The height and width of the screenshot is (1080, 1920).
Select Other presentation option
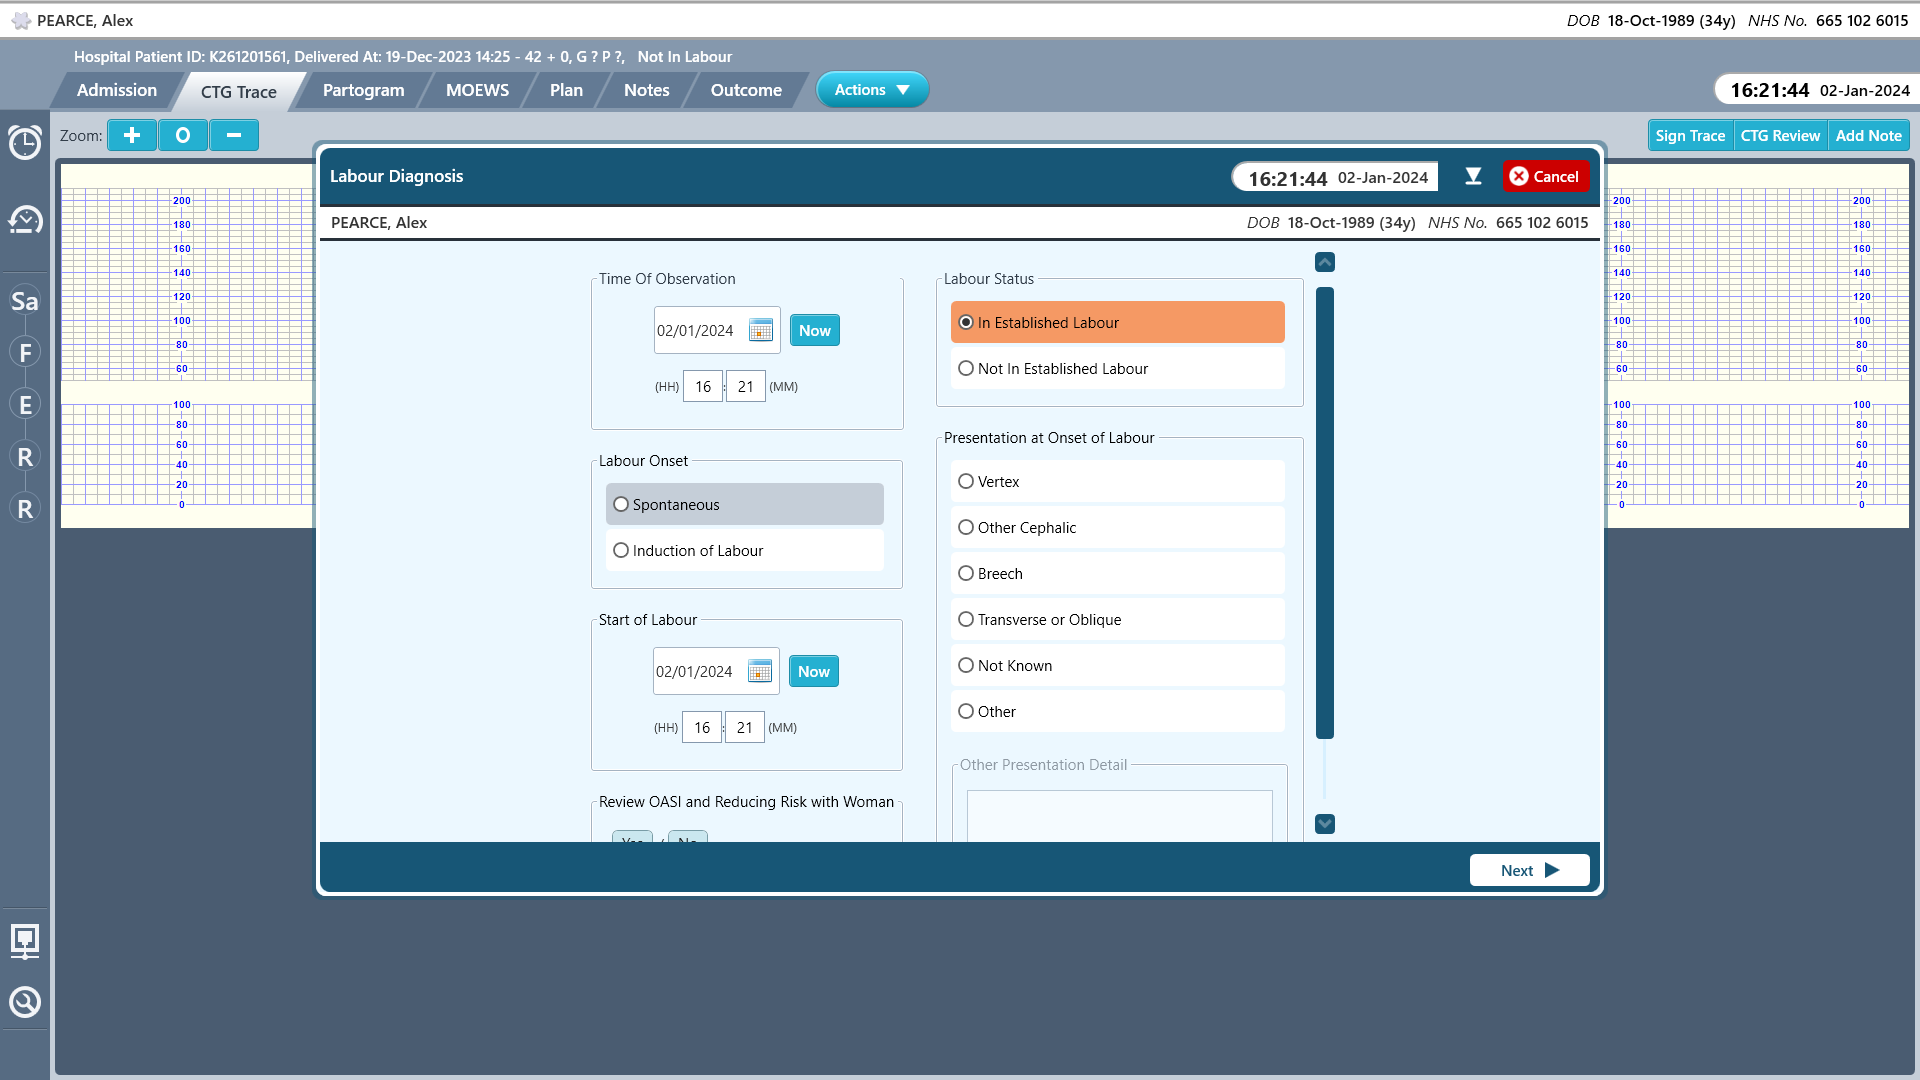(1117, 712)
